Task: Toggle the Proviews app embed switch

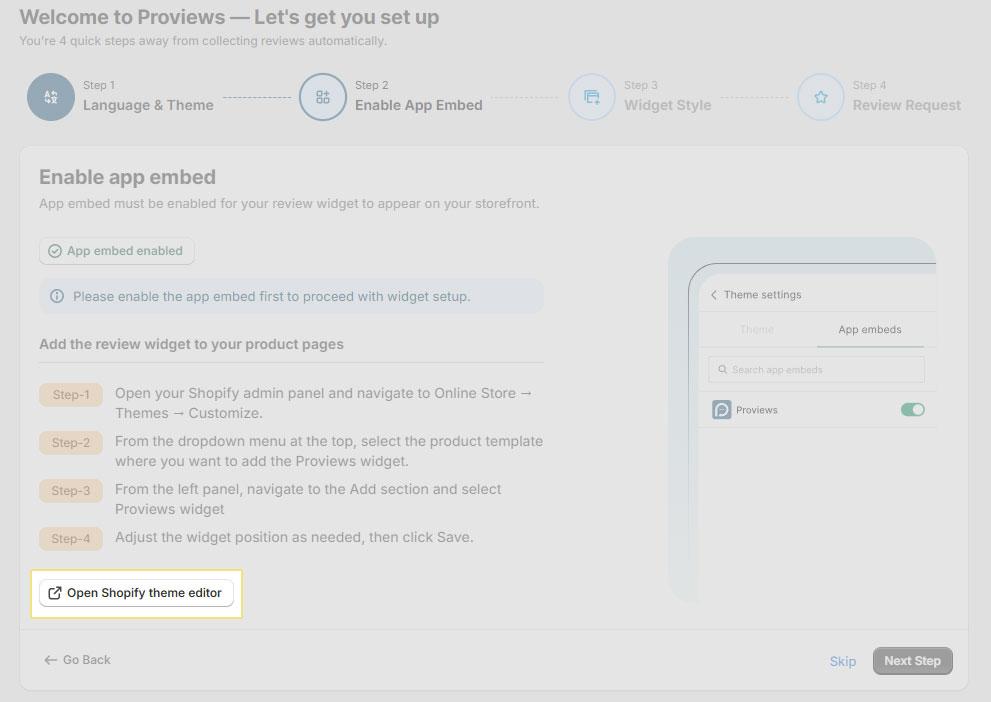Action: click(x=913, y=409)
